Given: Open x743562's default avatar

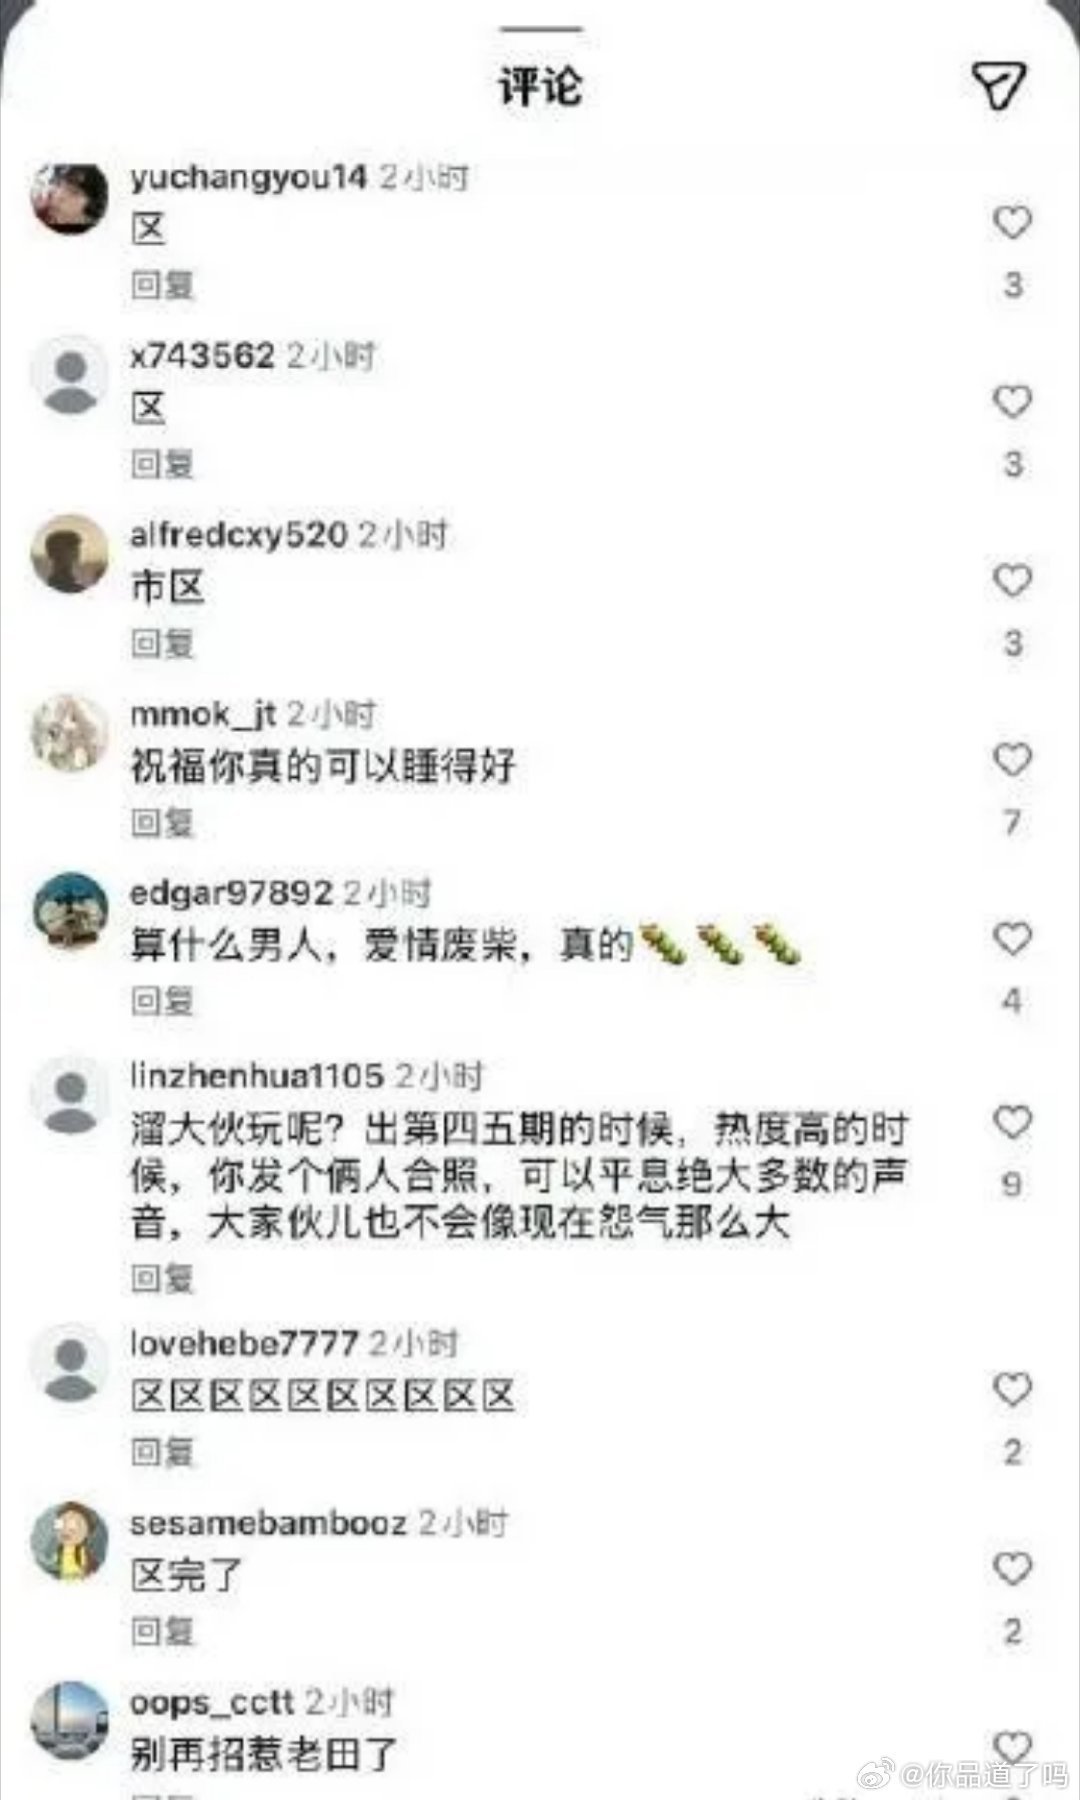Looking at the screenshot, I should pos(70,375).
